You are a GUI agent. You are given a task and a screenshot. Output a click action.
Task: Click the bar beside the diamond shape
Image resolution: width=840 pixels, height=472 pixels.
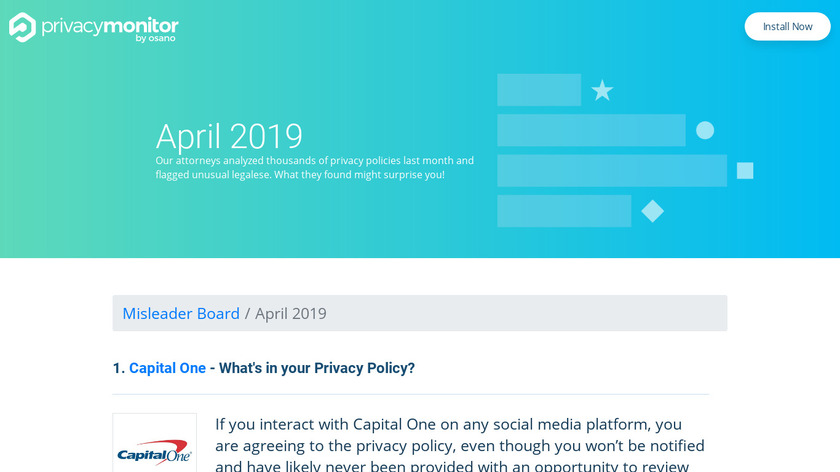point(564,211)
